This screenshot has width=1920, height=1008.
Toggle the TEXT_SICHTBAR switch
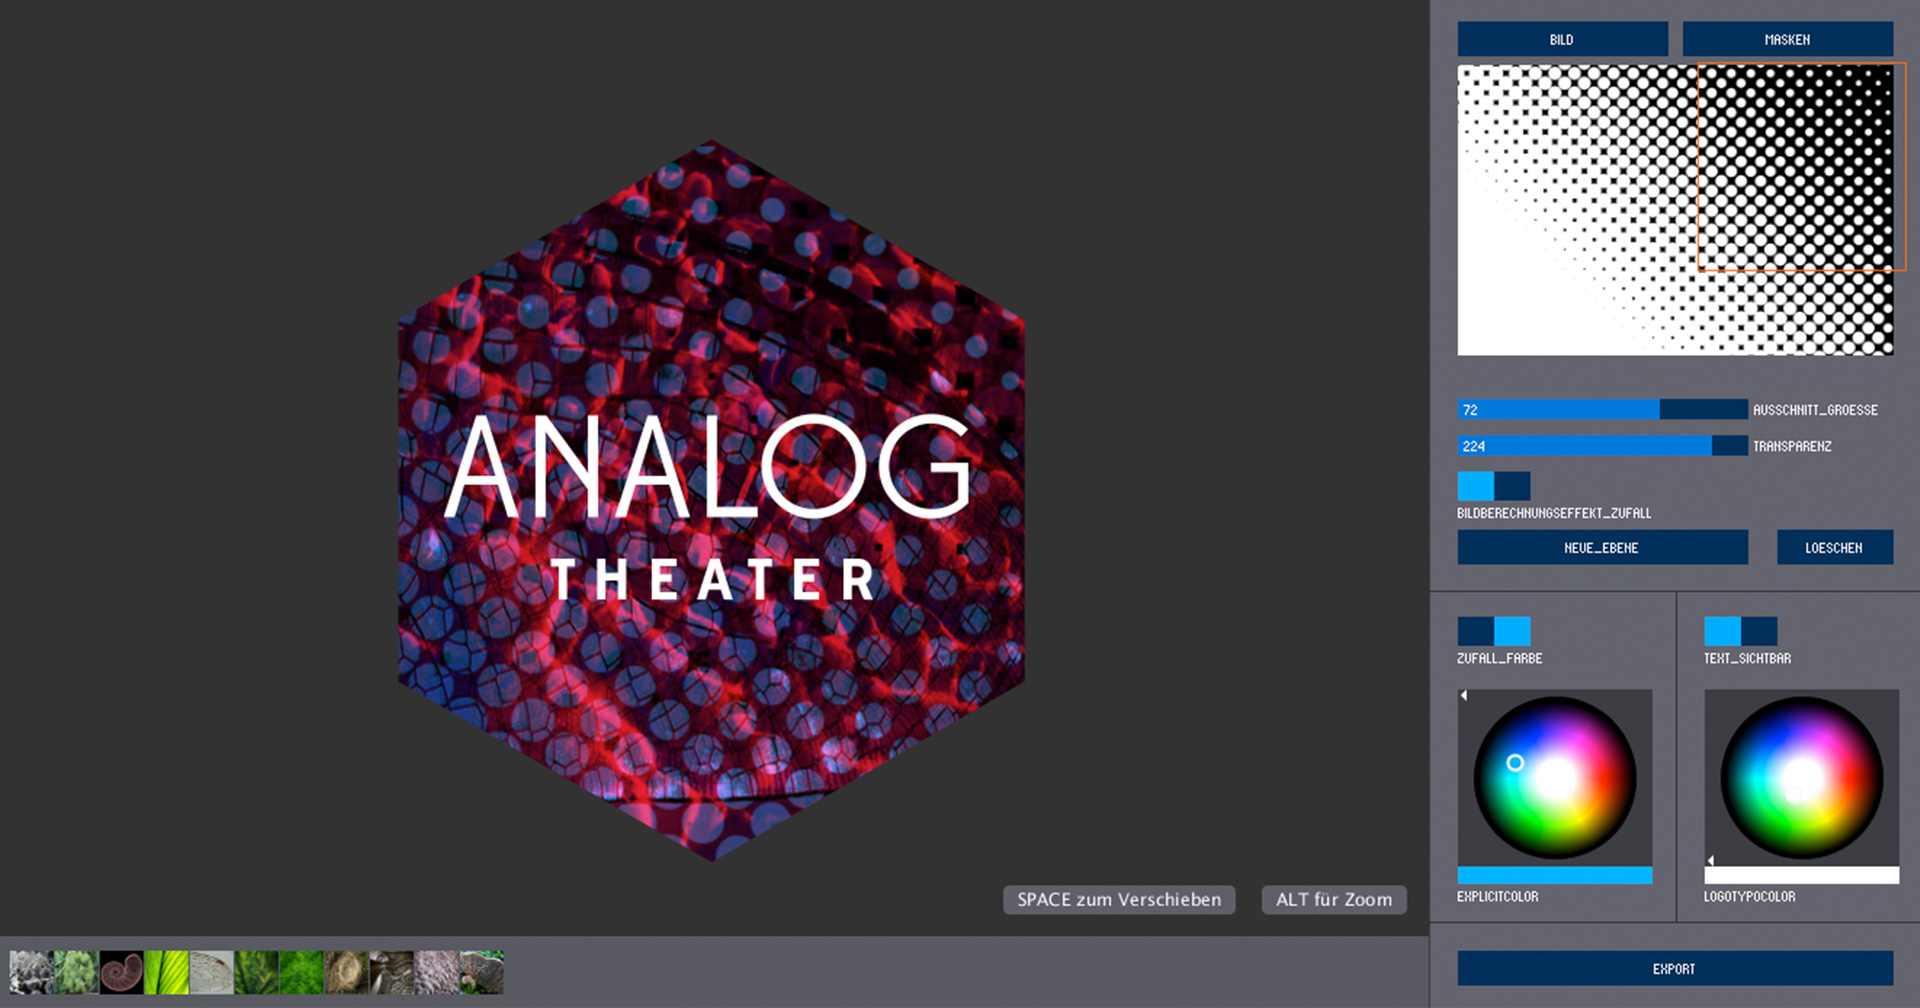click(x=1740, y=631)
